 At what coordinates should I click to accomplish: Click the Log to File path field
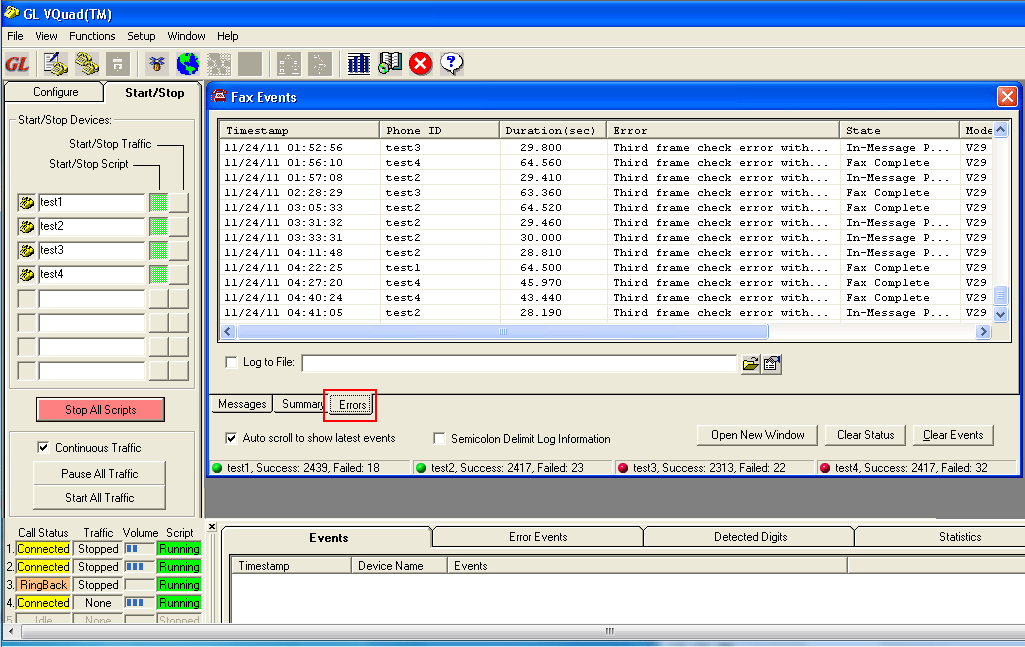pyautogui.click(x=519, y=363)
